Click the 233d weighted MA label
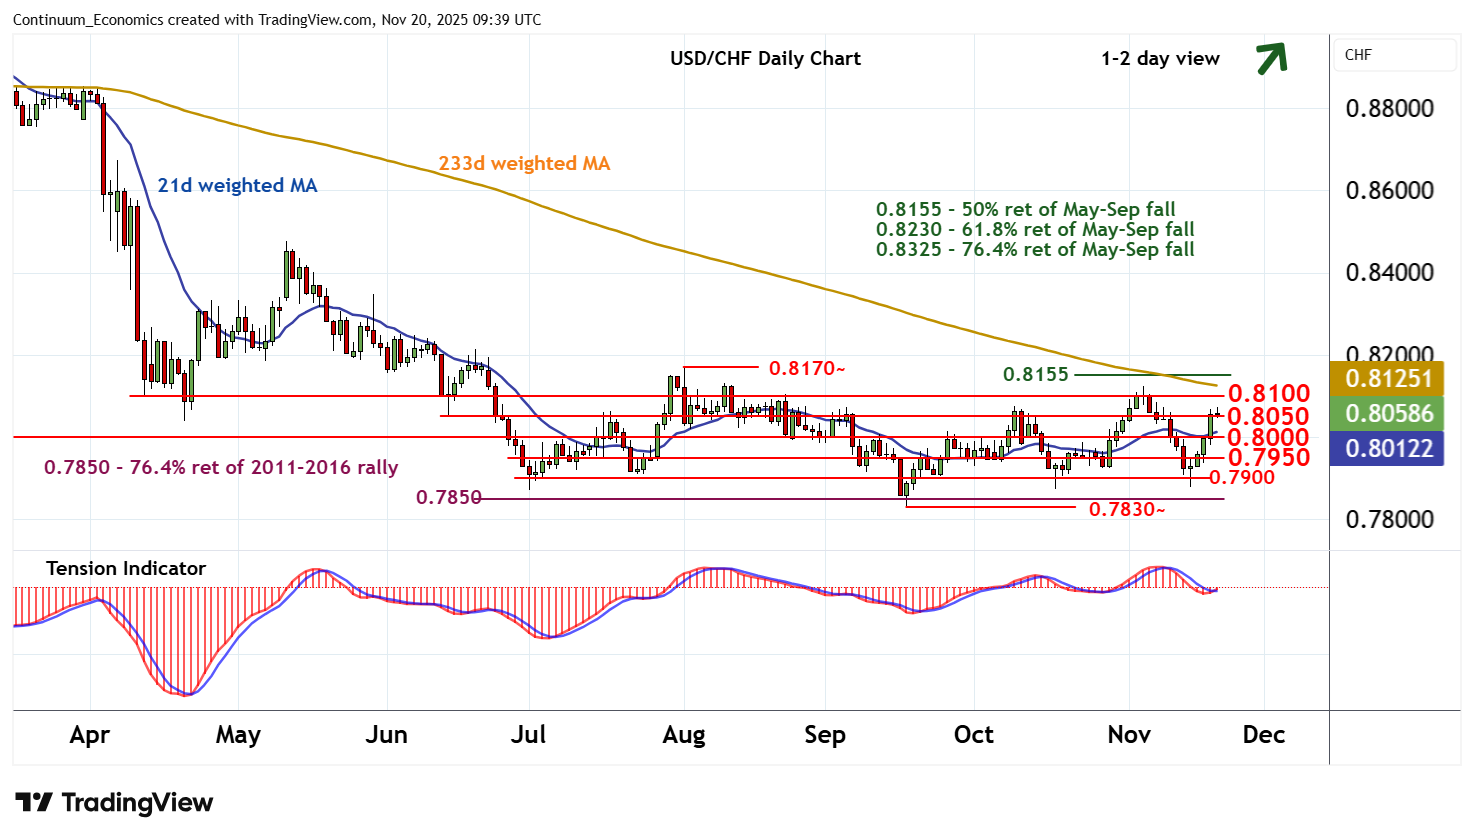 point(524,163)
